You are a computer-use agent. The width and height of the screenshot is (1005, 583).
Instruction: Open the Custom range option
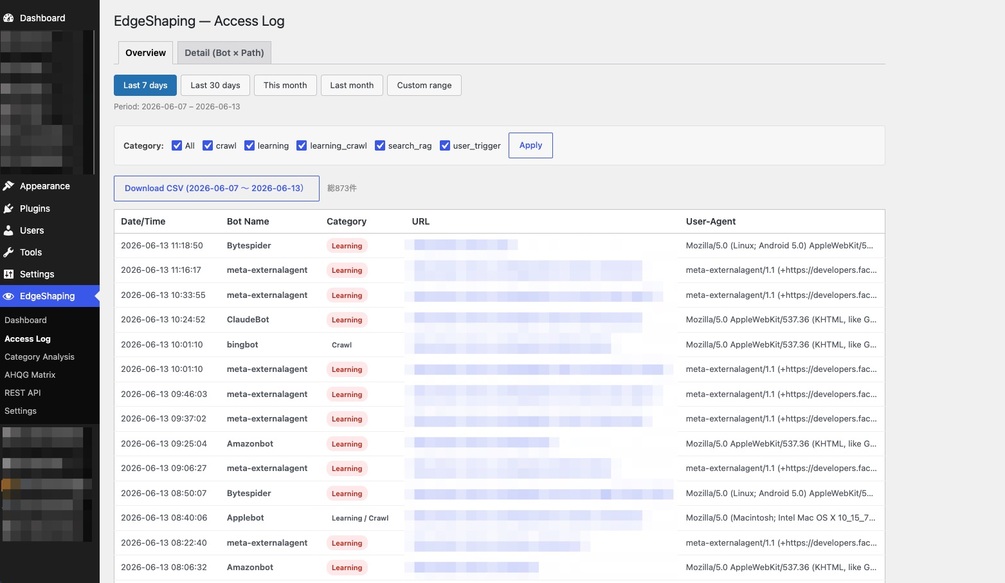pos(424,85)
